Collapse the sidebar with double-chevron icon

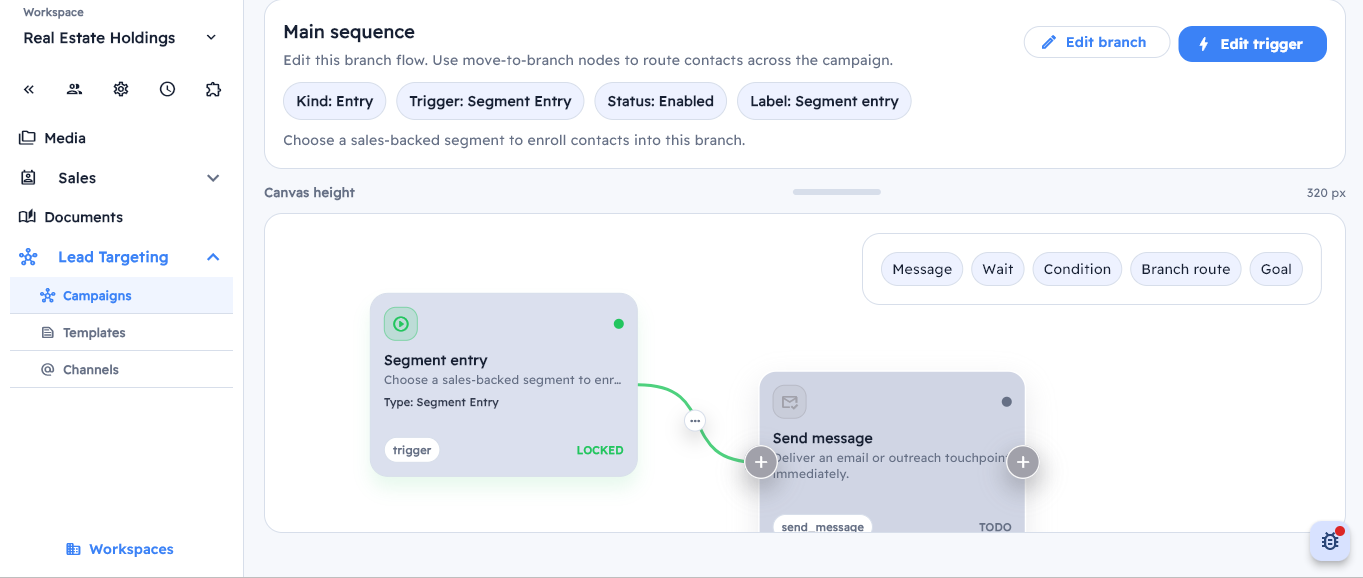click(29, 89)
